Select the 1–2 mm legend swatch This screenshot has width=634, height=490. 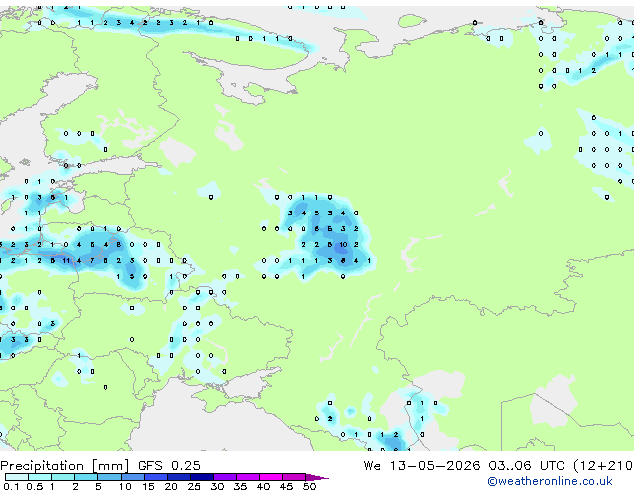63,477
